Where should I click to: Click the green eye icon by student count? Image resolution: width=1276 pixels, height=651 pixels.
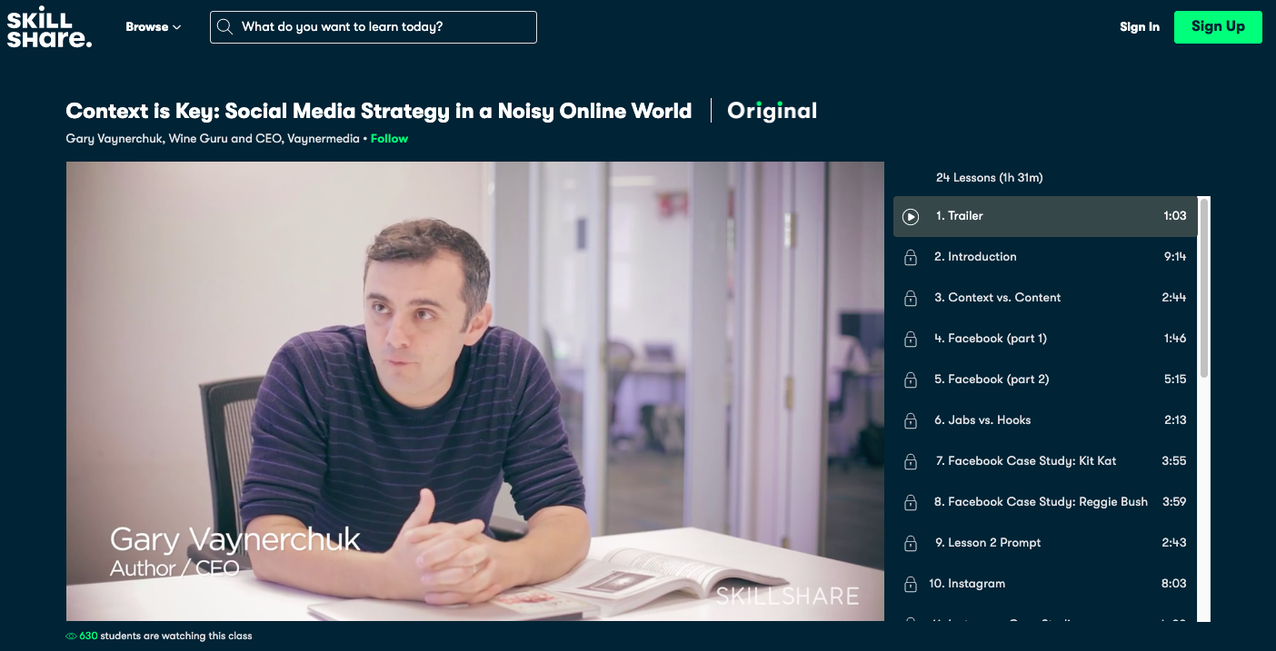pos(71,636)
